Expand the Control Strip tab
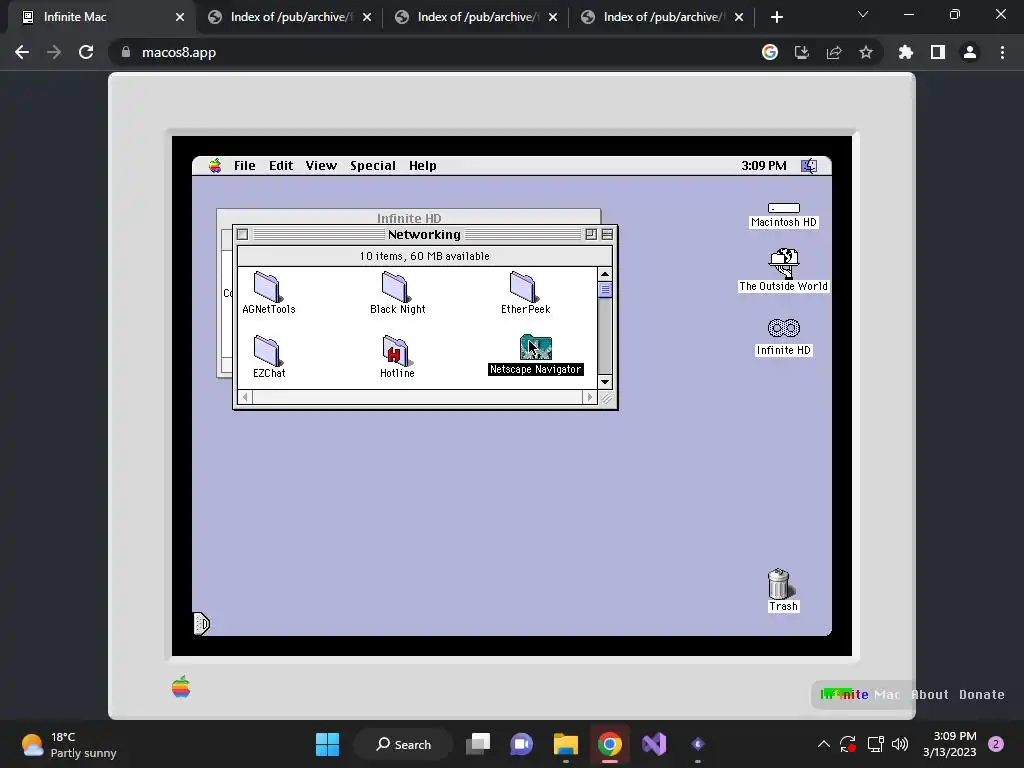This screenshot has width=1024, height=768. (201, 624)
